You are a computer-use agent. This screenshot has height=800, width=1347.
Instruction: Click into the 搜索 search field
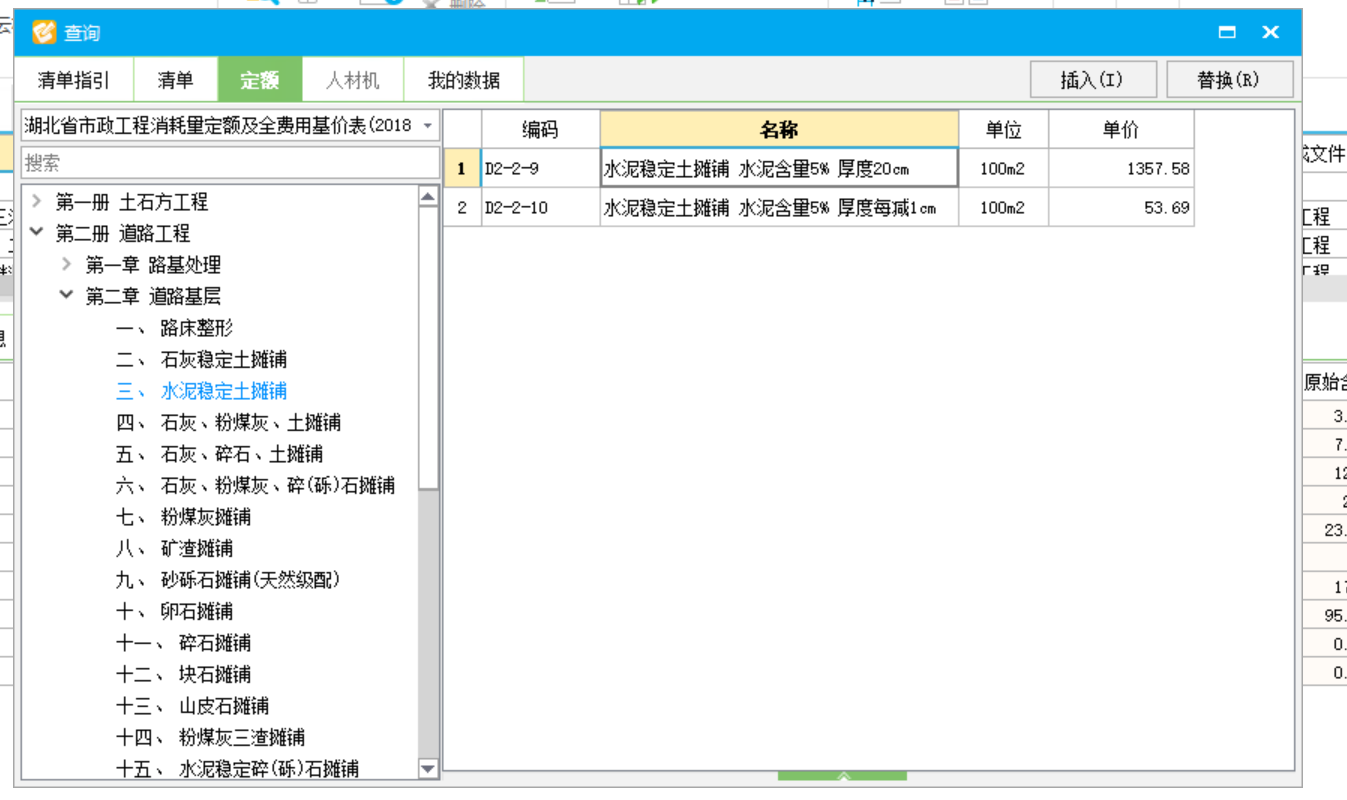(230, 162)
